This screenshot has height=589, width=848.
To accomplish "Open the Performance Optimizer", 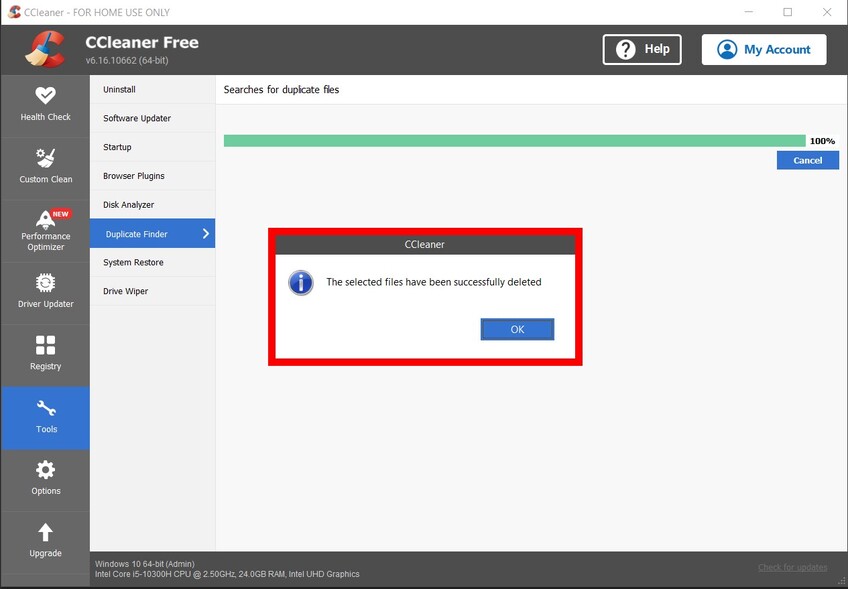I will (45, 229).
